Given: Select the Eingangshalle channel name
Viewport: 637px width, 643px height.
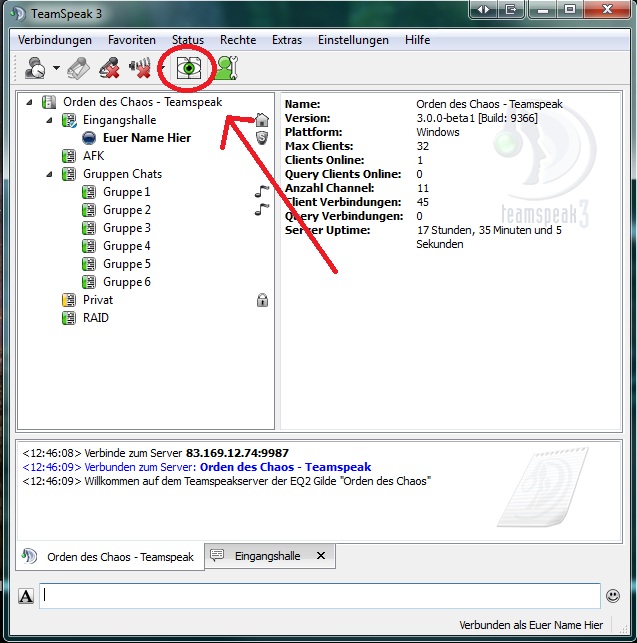Looking at the screenshot, I should pyautogui.click(x=119, y=120).
